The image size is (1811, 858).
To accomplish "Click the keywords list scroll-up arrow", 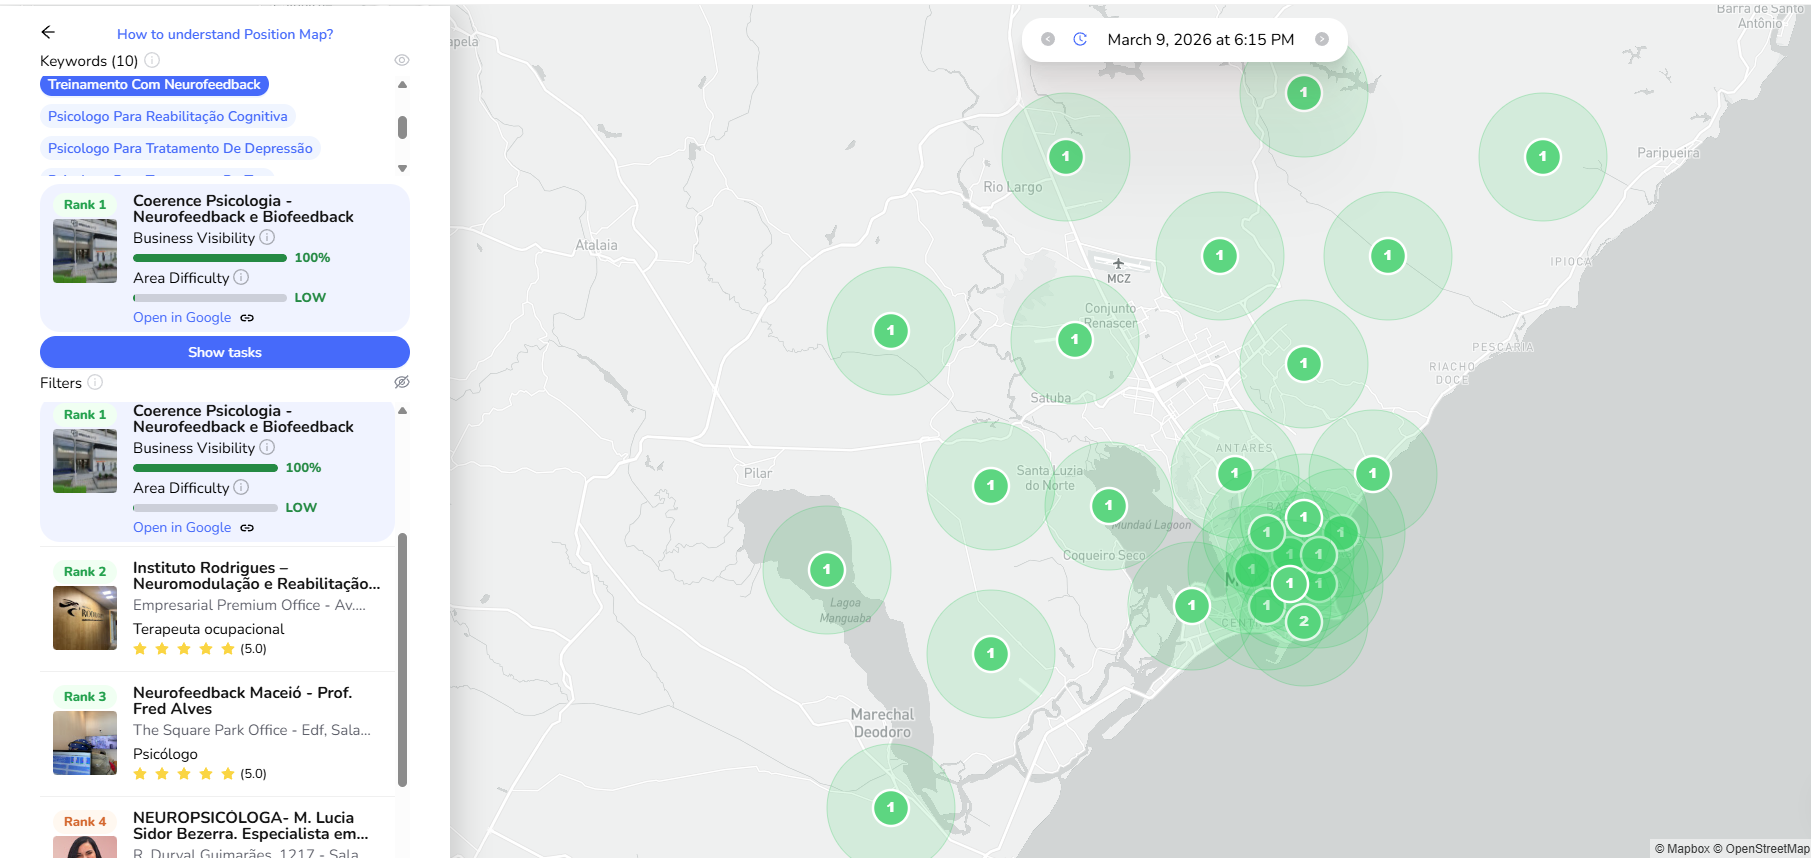I will pos(402,85).
